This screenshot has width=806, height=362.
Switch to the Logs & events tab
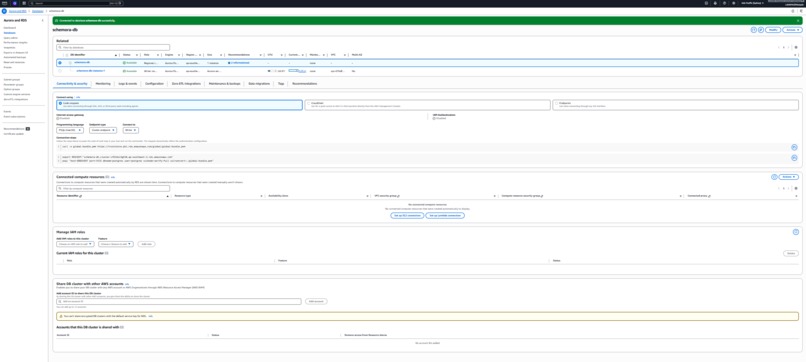point(127,83)
